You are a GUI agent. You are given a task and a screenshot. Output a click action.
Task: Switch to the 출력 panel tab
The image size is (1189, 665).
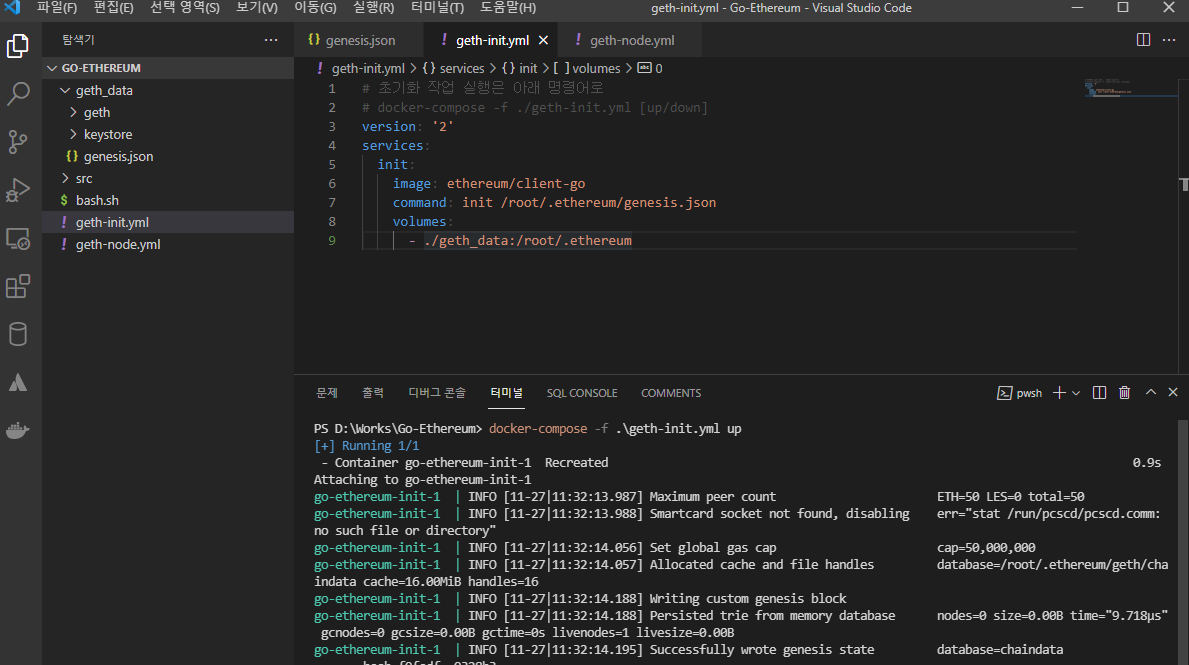click(372, 393)
